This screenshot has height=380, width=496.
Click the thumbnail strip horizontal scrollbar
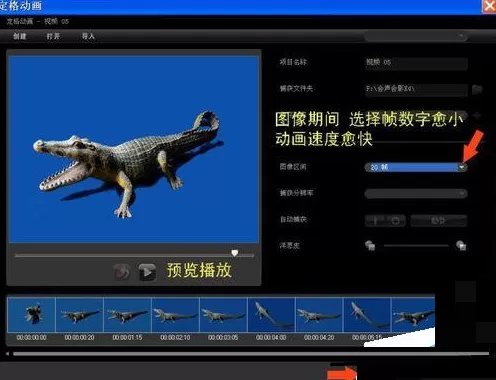click(251, 354)
